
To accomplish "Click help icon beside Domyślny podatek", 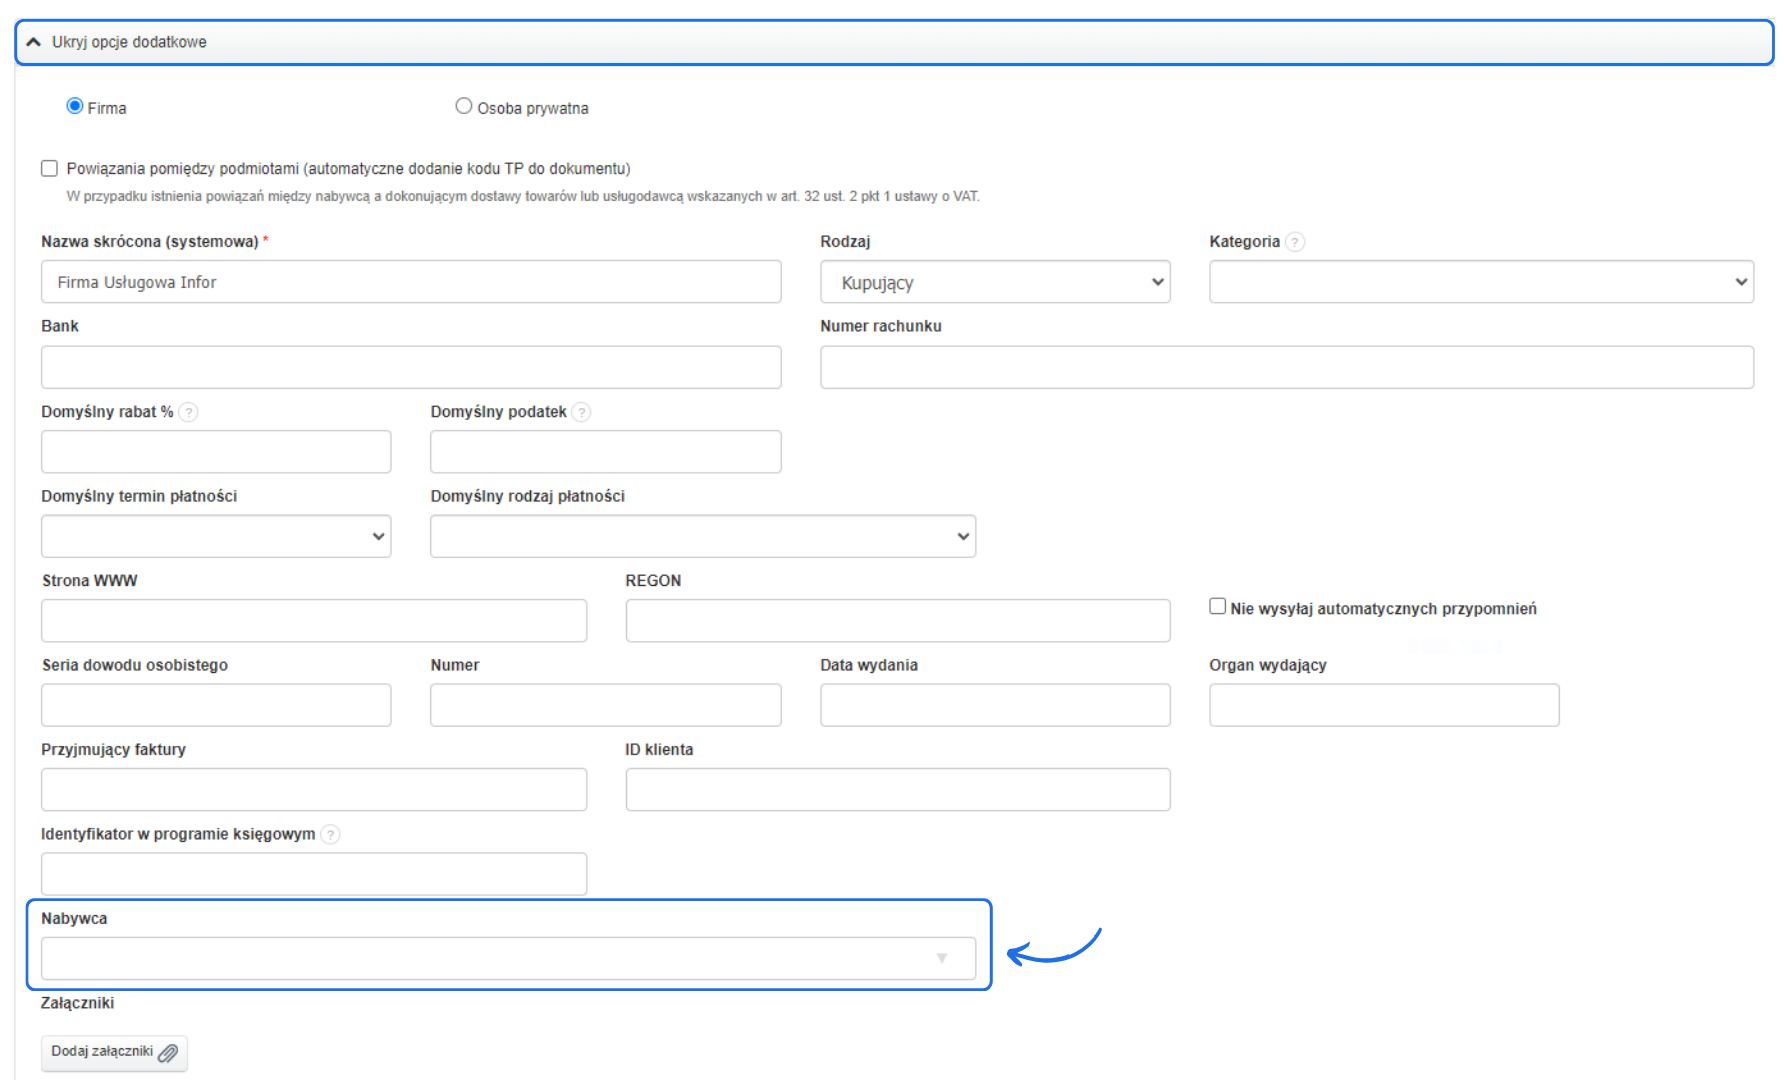I will pos(581,412).
